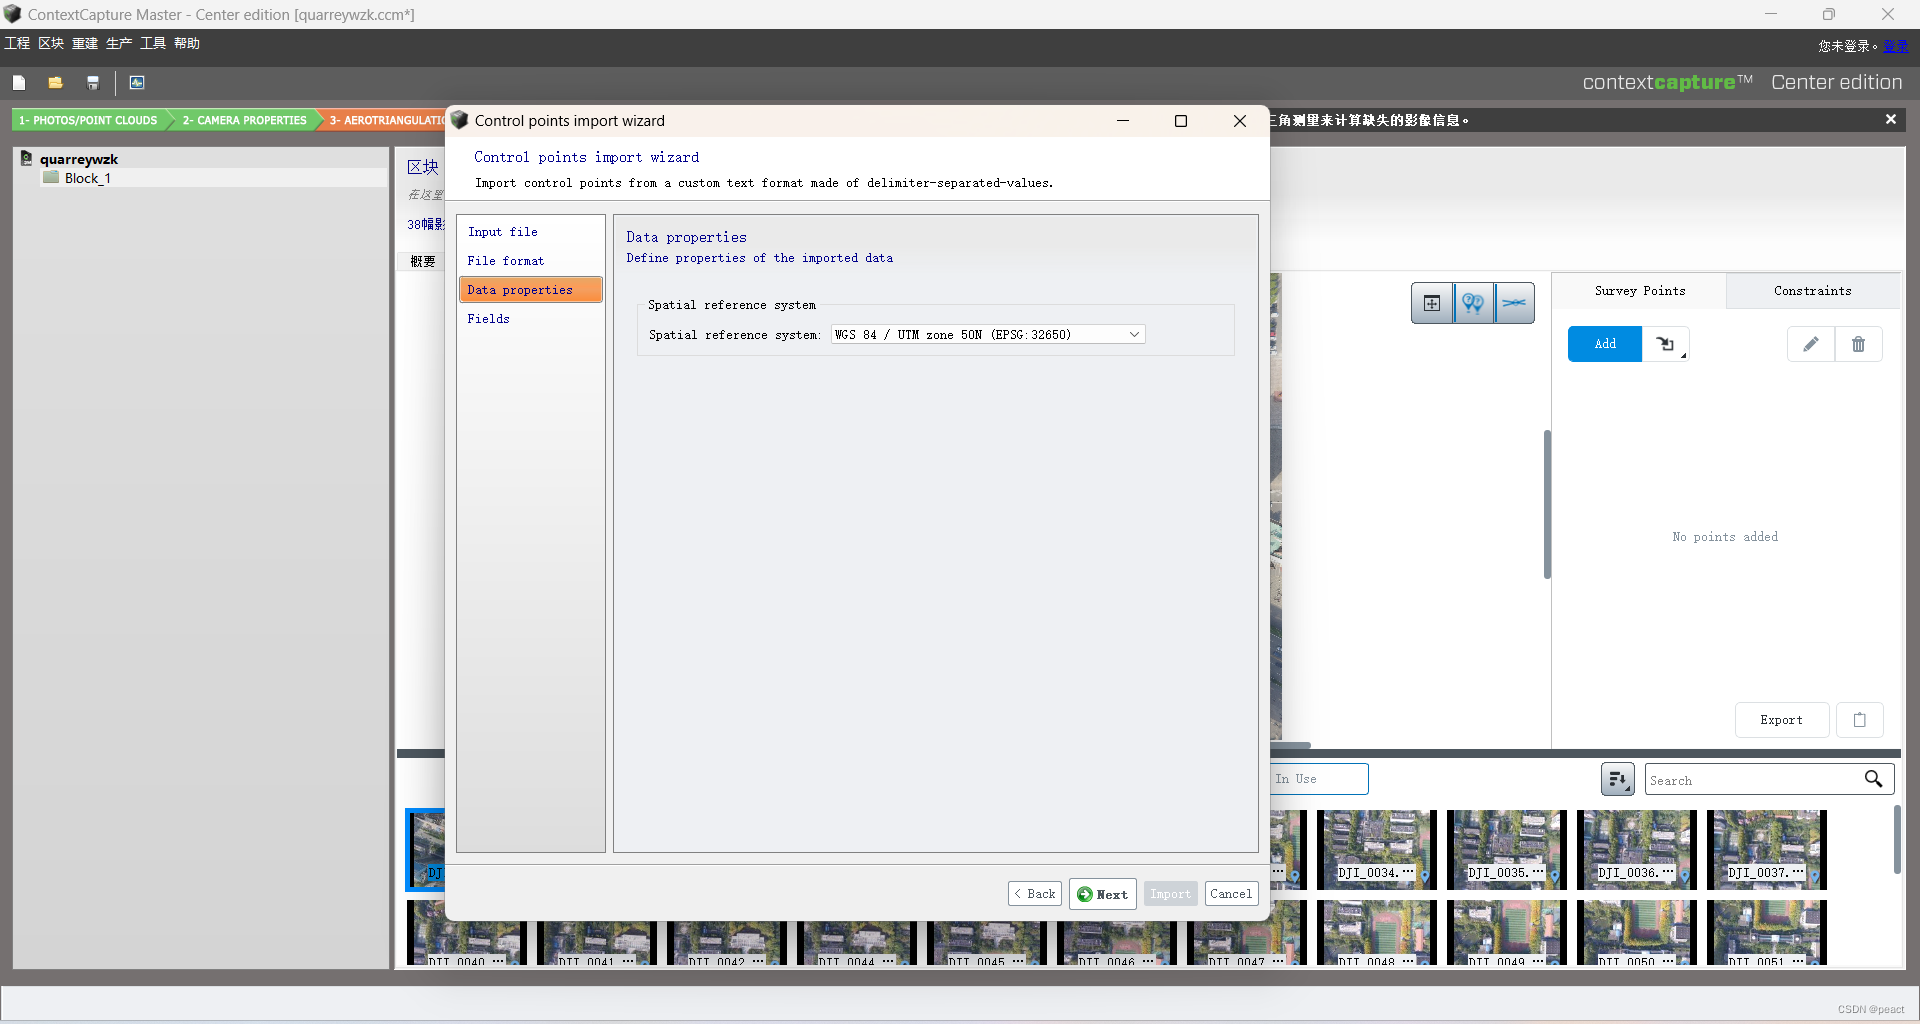
Task: Open the job monitor
Action: (x=137, y=83)
